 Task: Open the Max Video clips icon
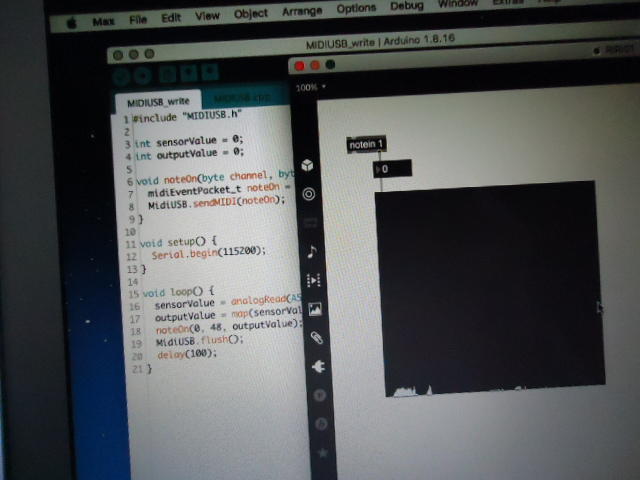(x=313, y=280)
